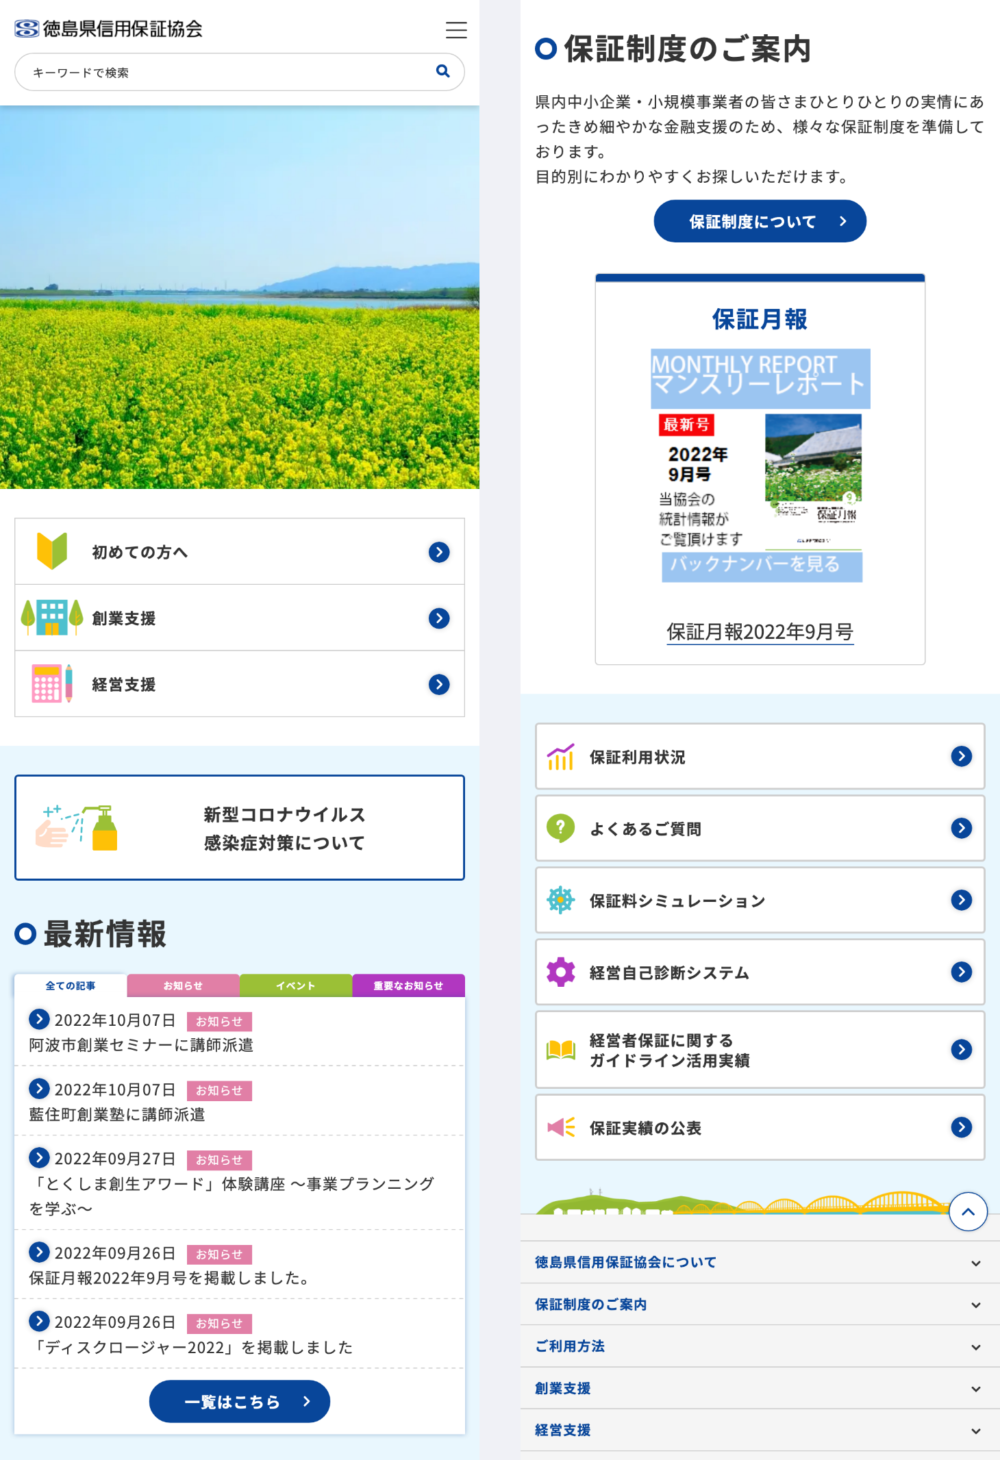Click the 創業支援 building icon
The image size is (1000, 1460).
tap(52, 617)
